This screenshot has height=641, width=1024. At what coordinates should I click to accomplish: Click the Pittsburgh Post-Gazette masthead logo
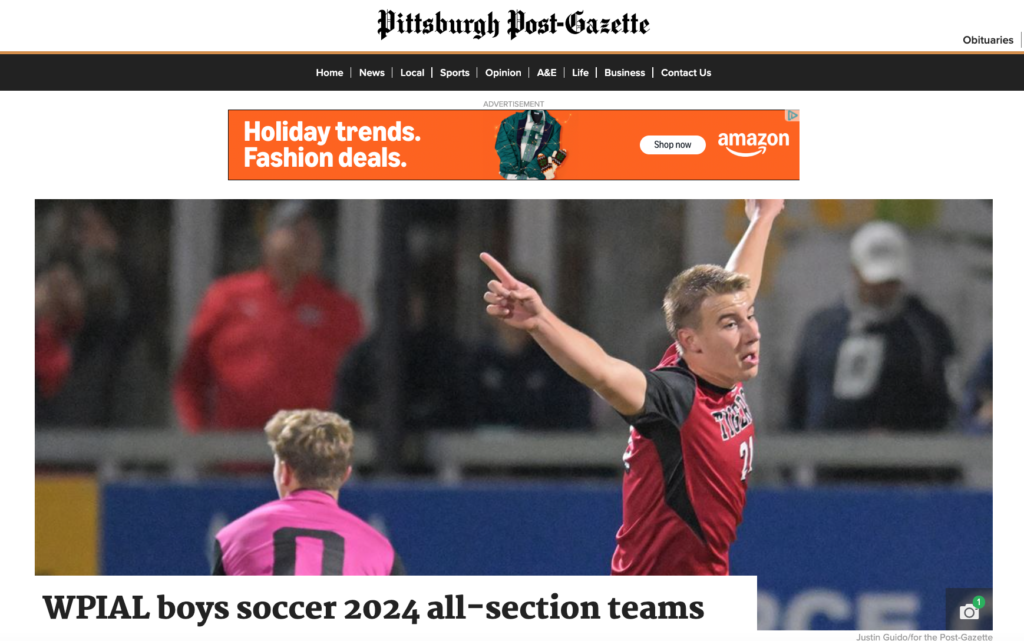[513, 25]
